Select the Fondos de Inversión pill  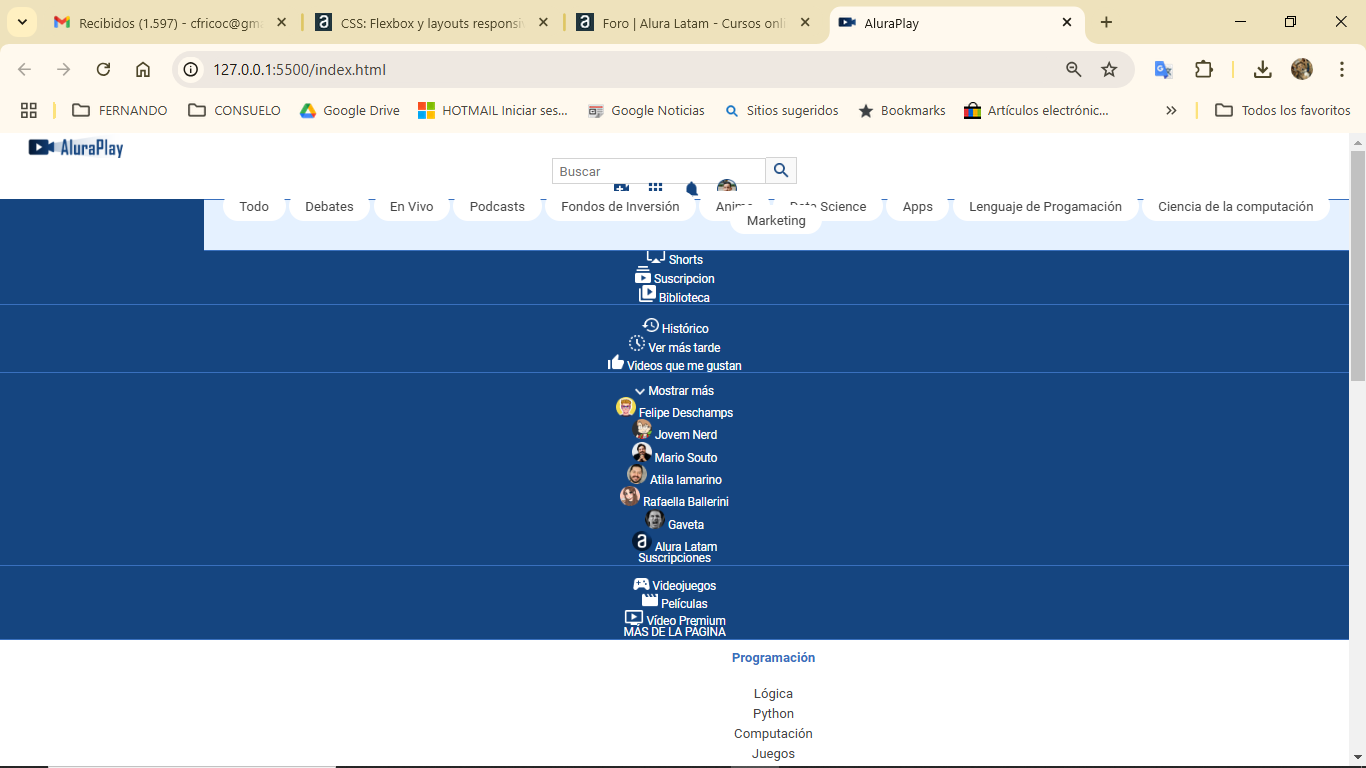pyautogui.click(x=620, y=206)
